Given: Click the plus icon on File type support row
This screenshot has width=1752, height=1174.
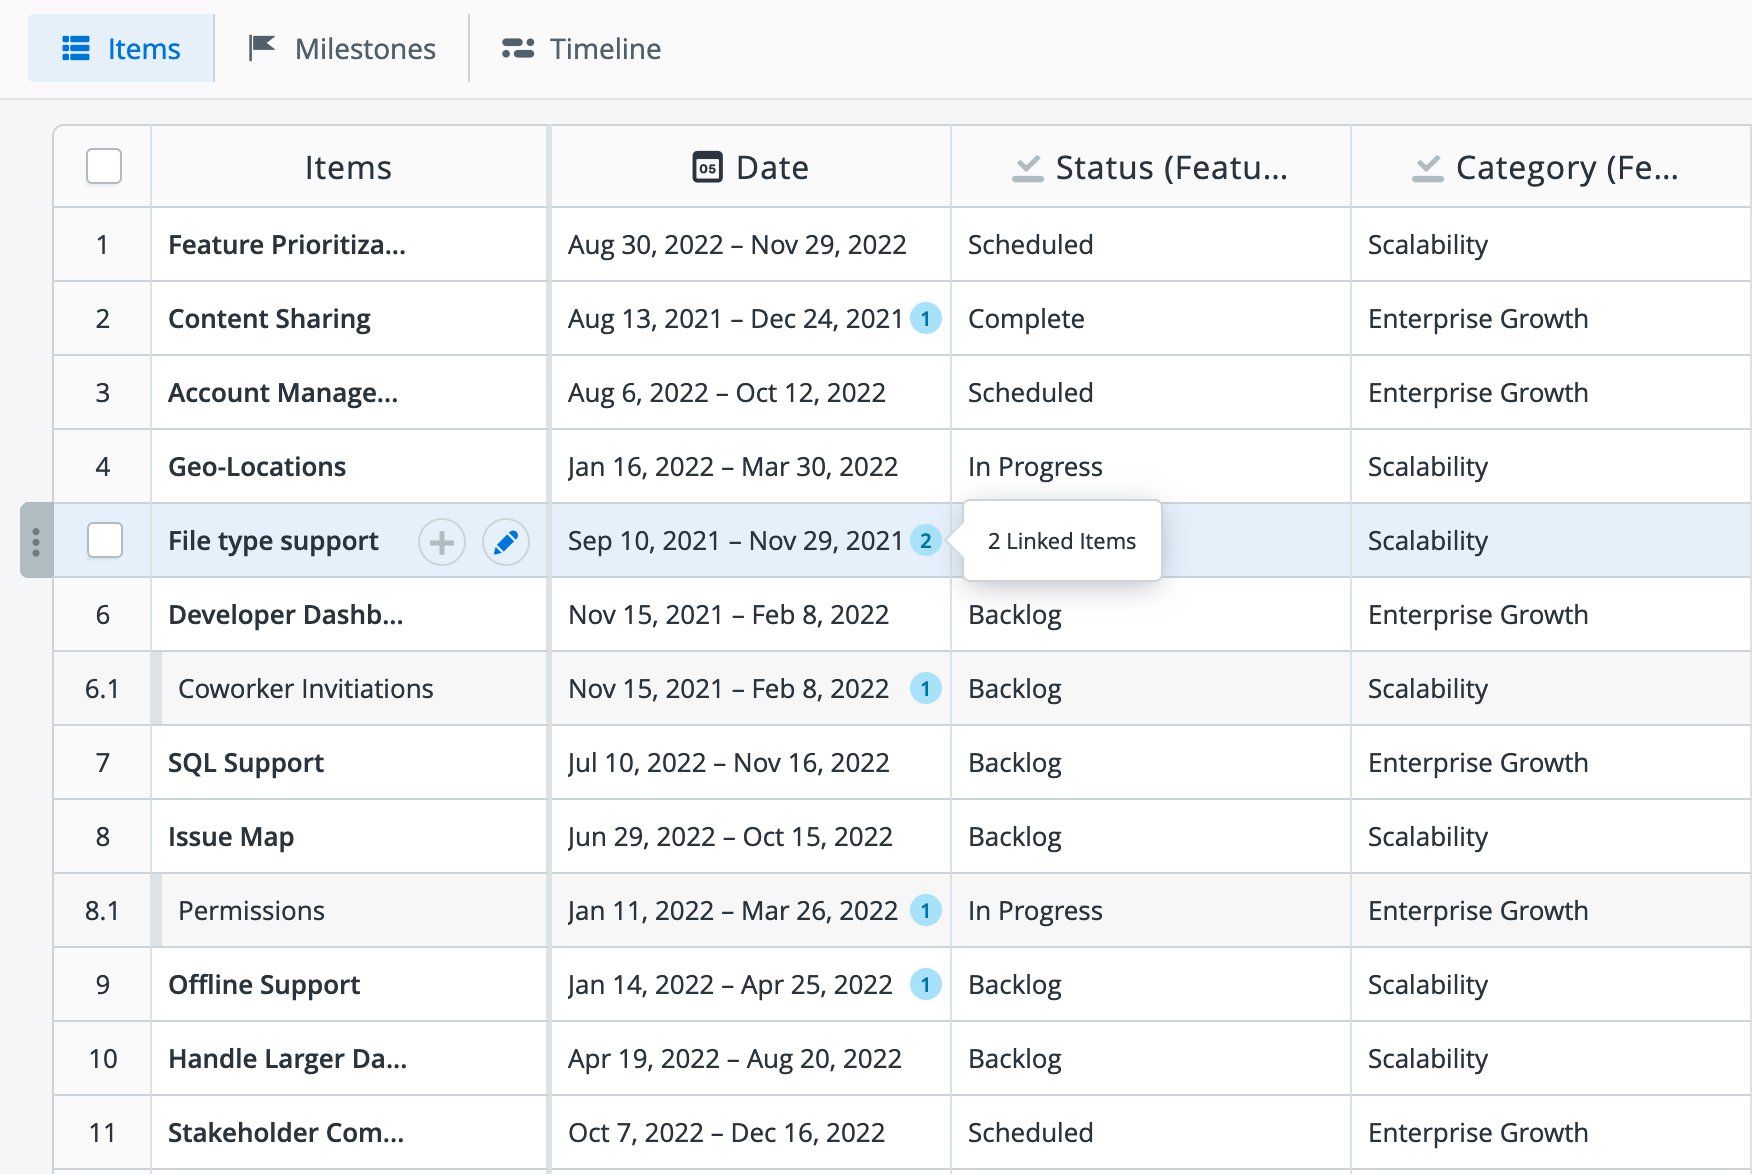Looking at the screenshot, I should pyautogui.click(x=442, y=542).
